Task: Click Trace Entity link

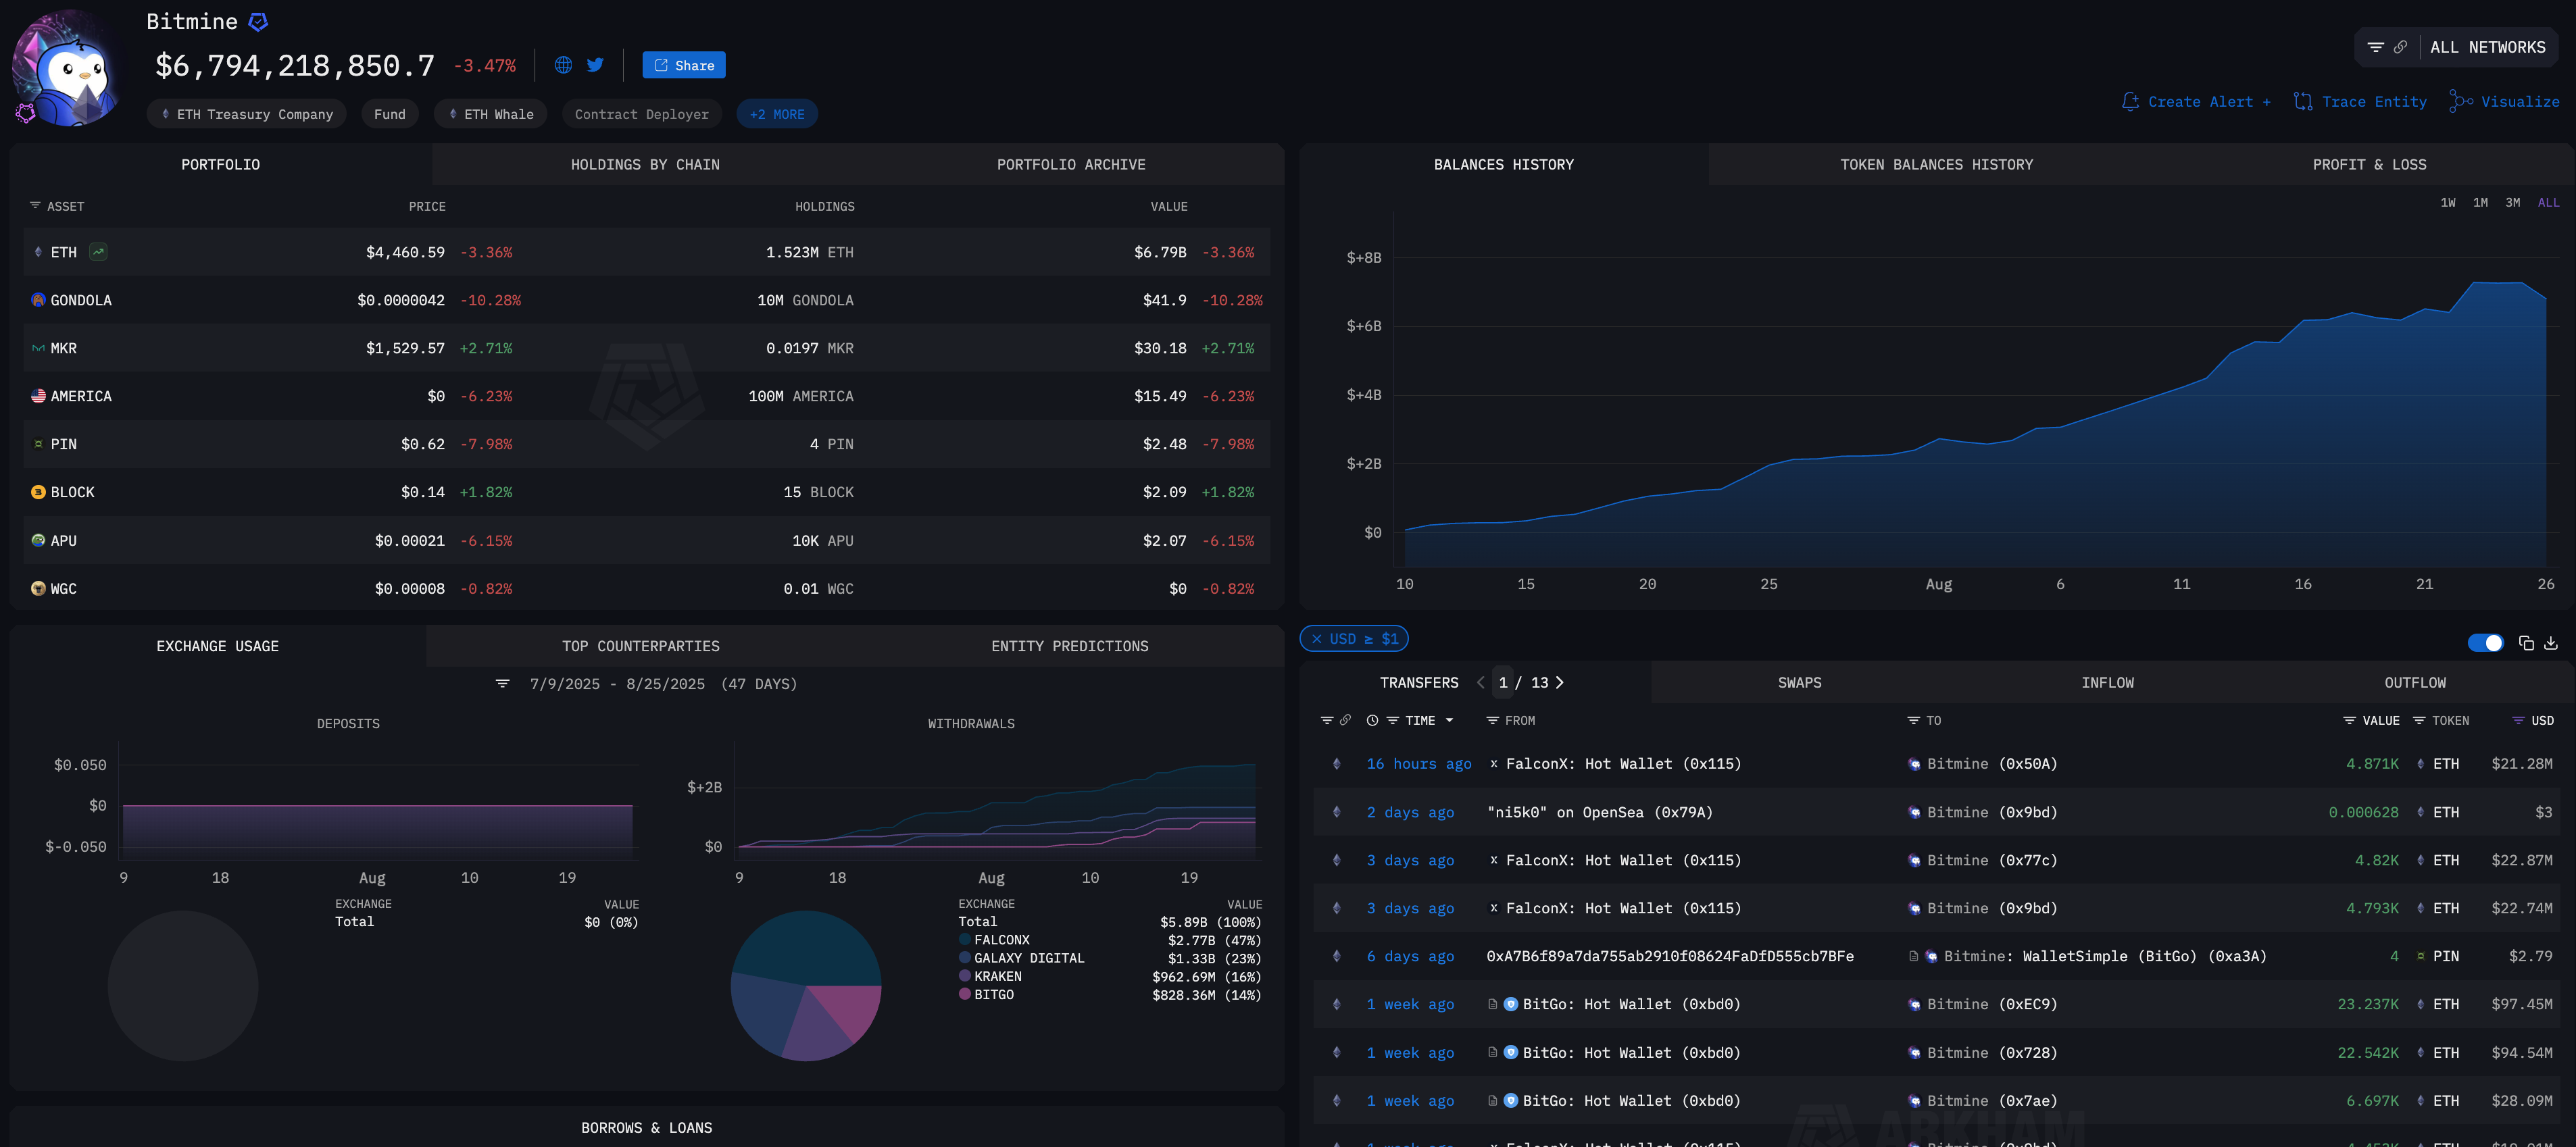Action: point(2360,102)
